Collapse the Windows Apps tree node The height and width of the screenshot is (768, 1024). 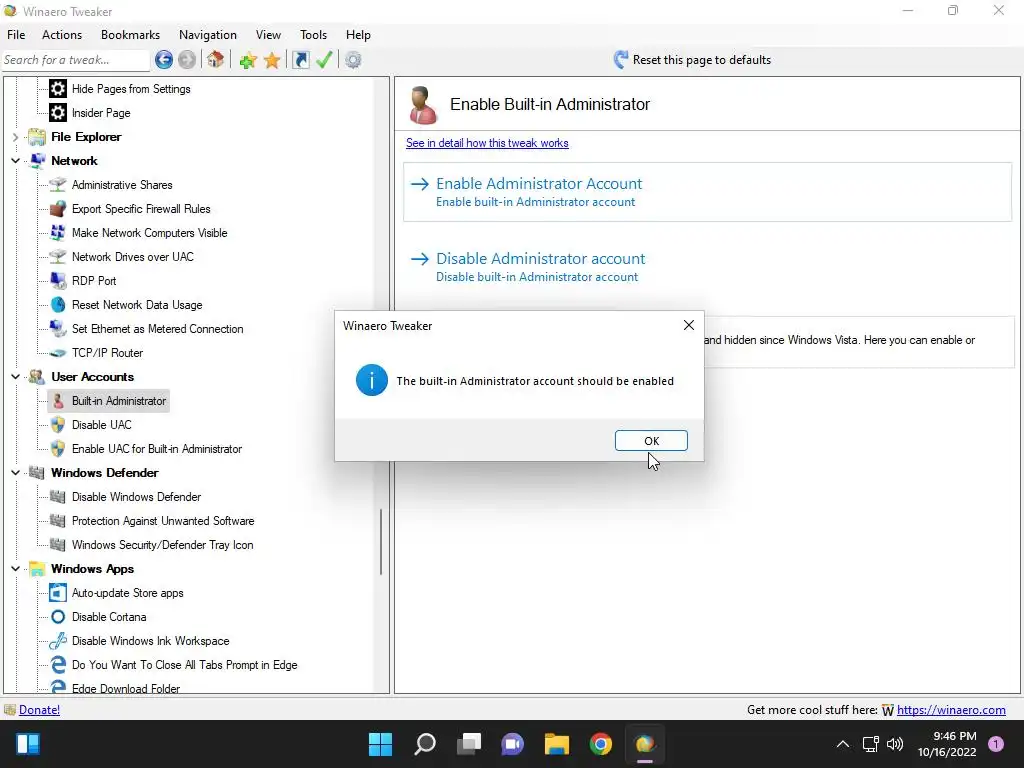(x=16, y=569)
